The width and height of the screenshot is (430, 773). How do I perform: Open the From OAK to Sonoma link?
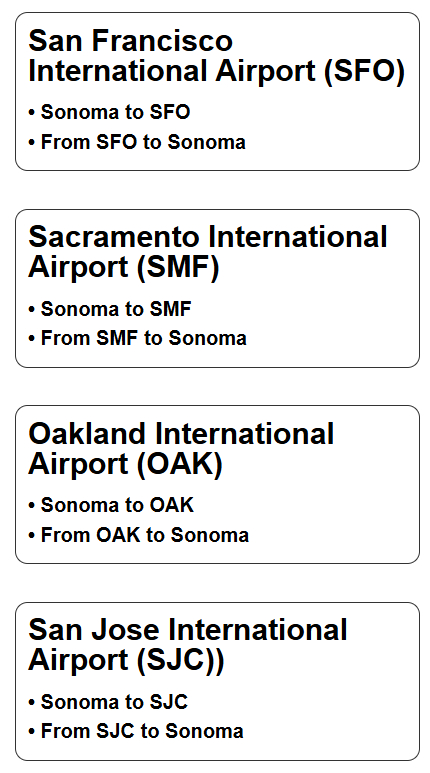(x=145, y=535)
